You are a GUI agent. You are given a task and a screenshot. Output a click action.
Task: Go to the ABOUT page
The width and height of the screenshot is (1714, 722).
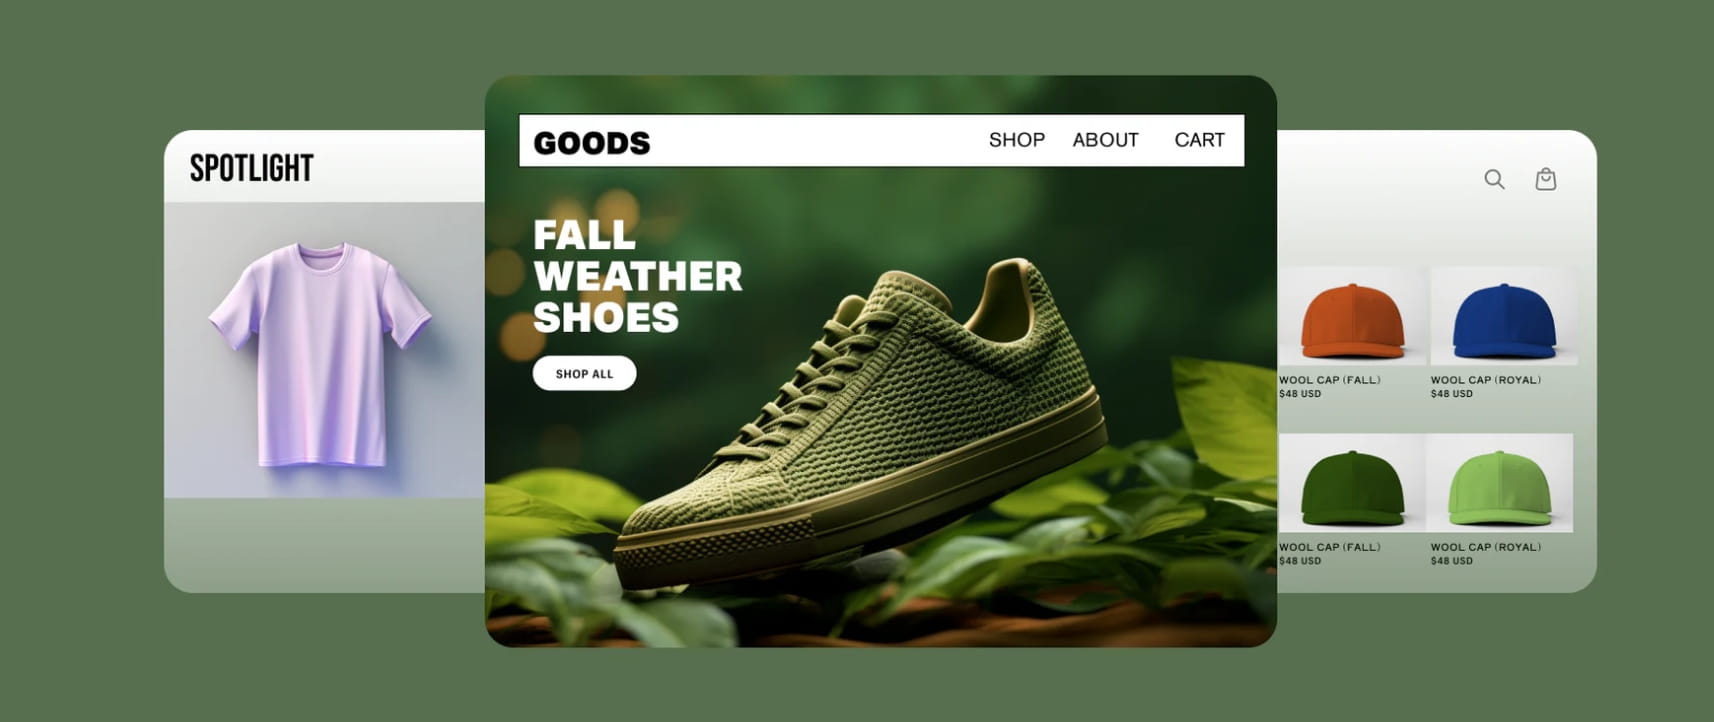1105,140
